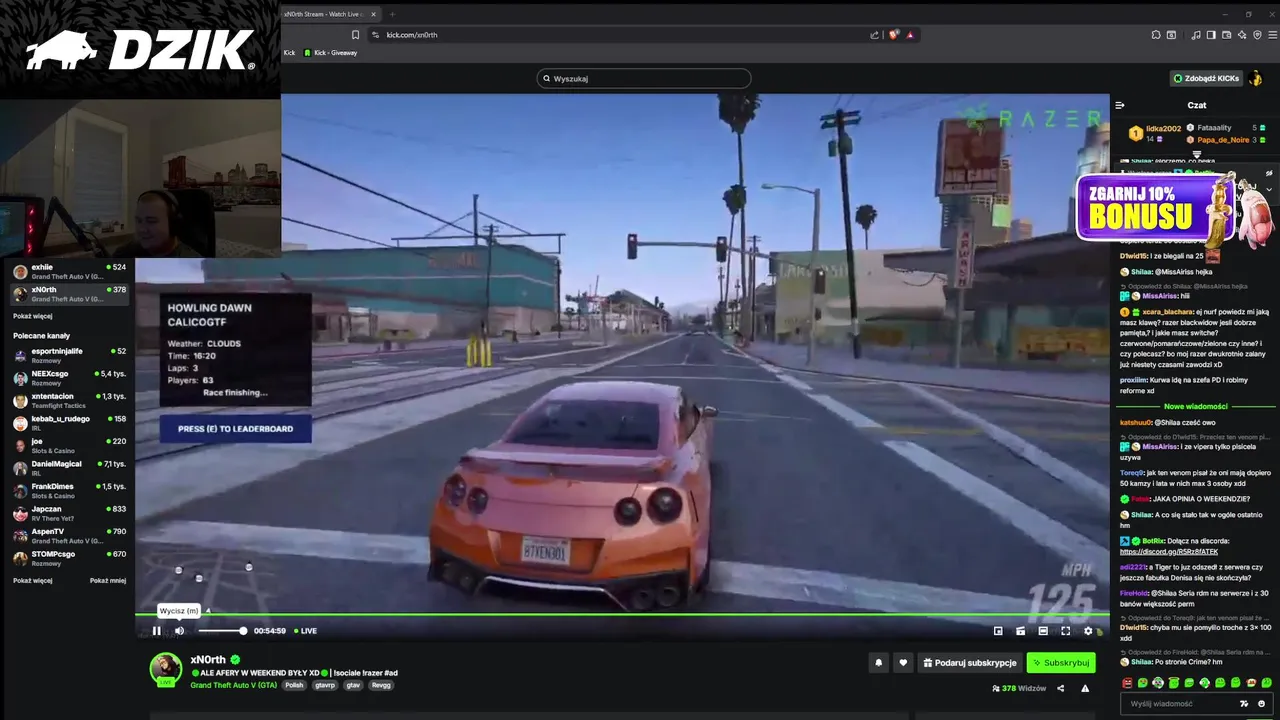Select the gtav tag
This screenshot has width=1280, height=720.
click(x=354, y=685)
